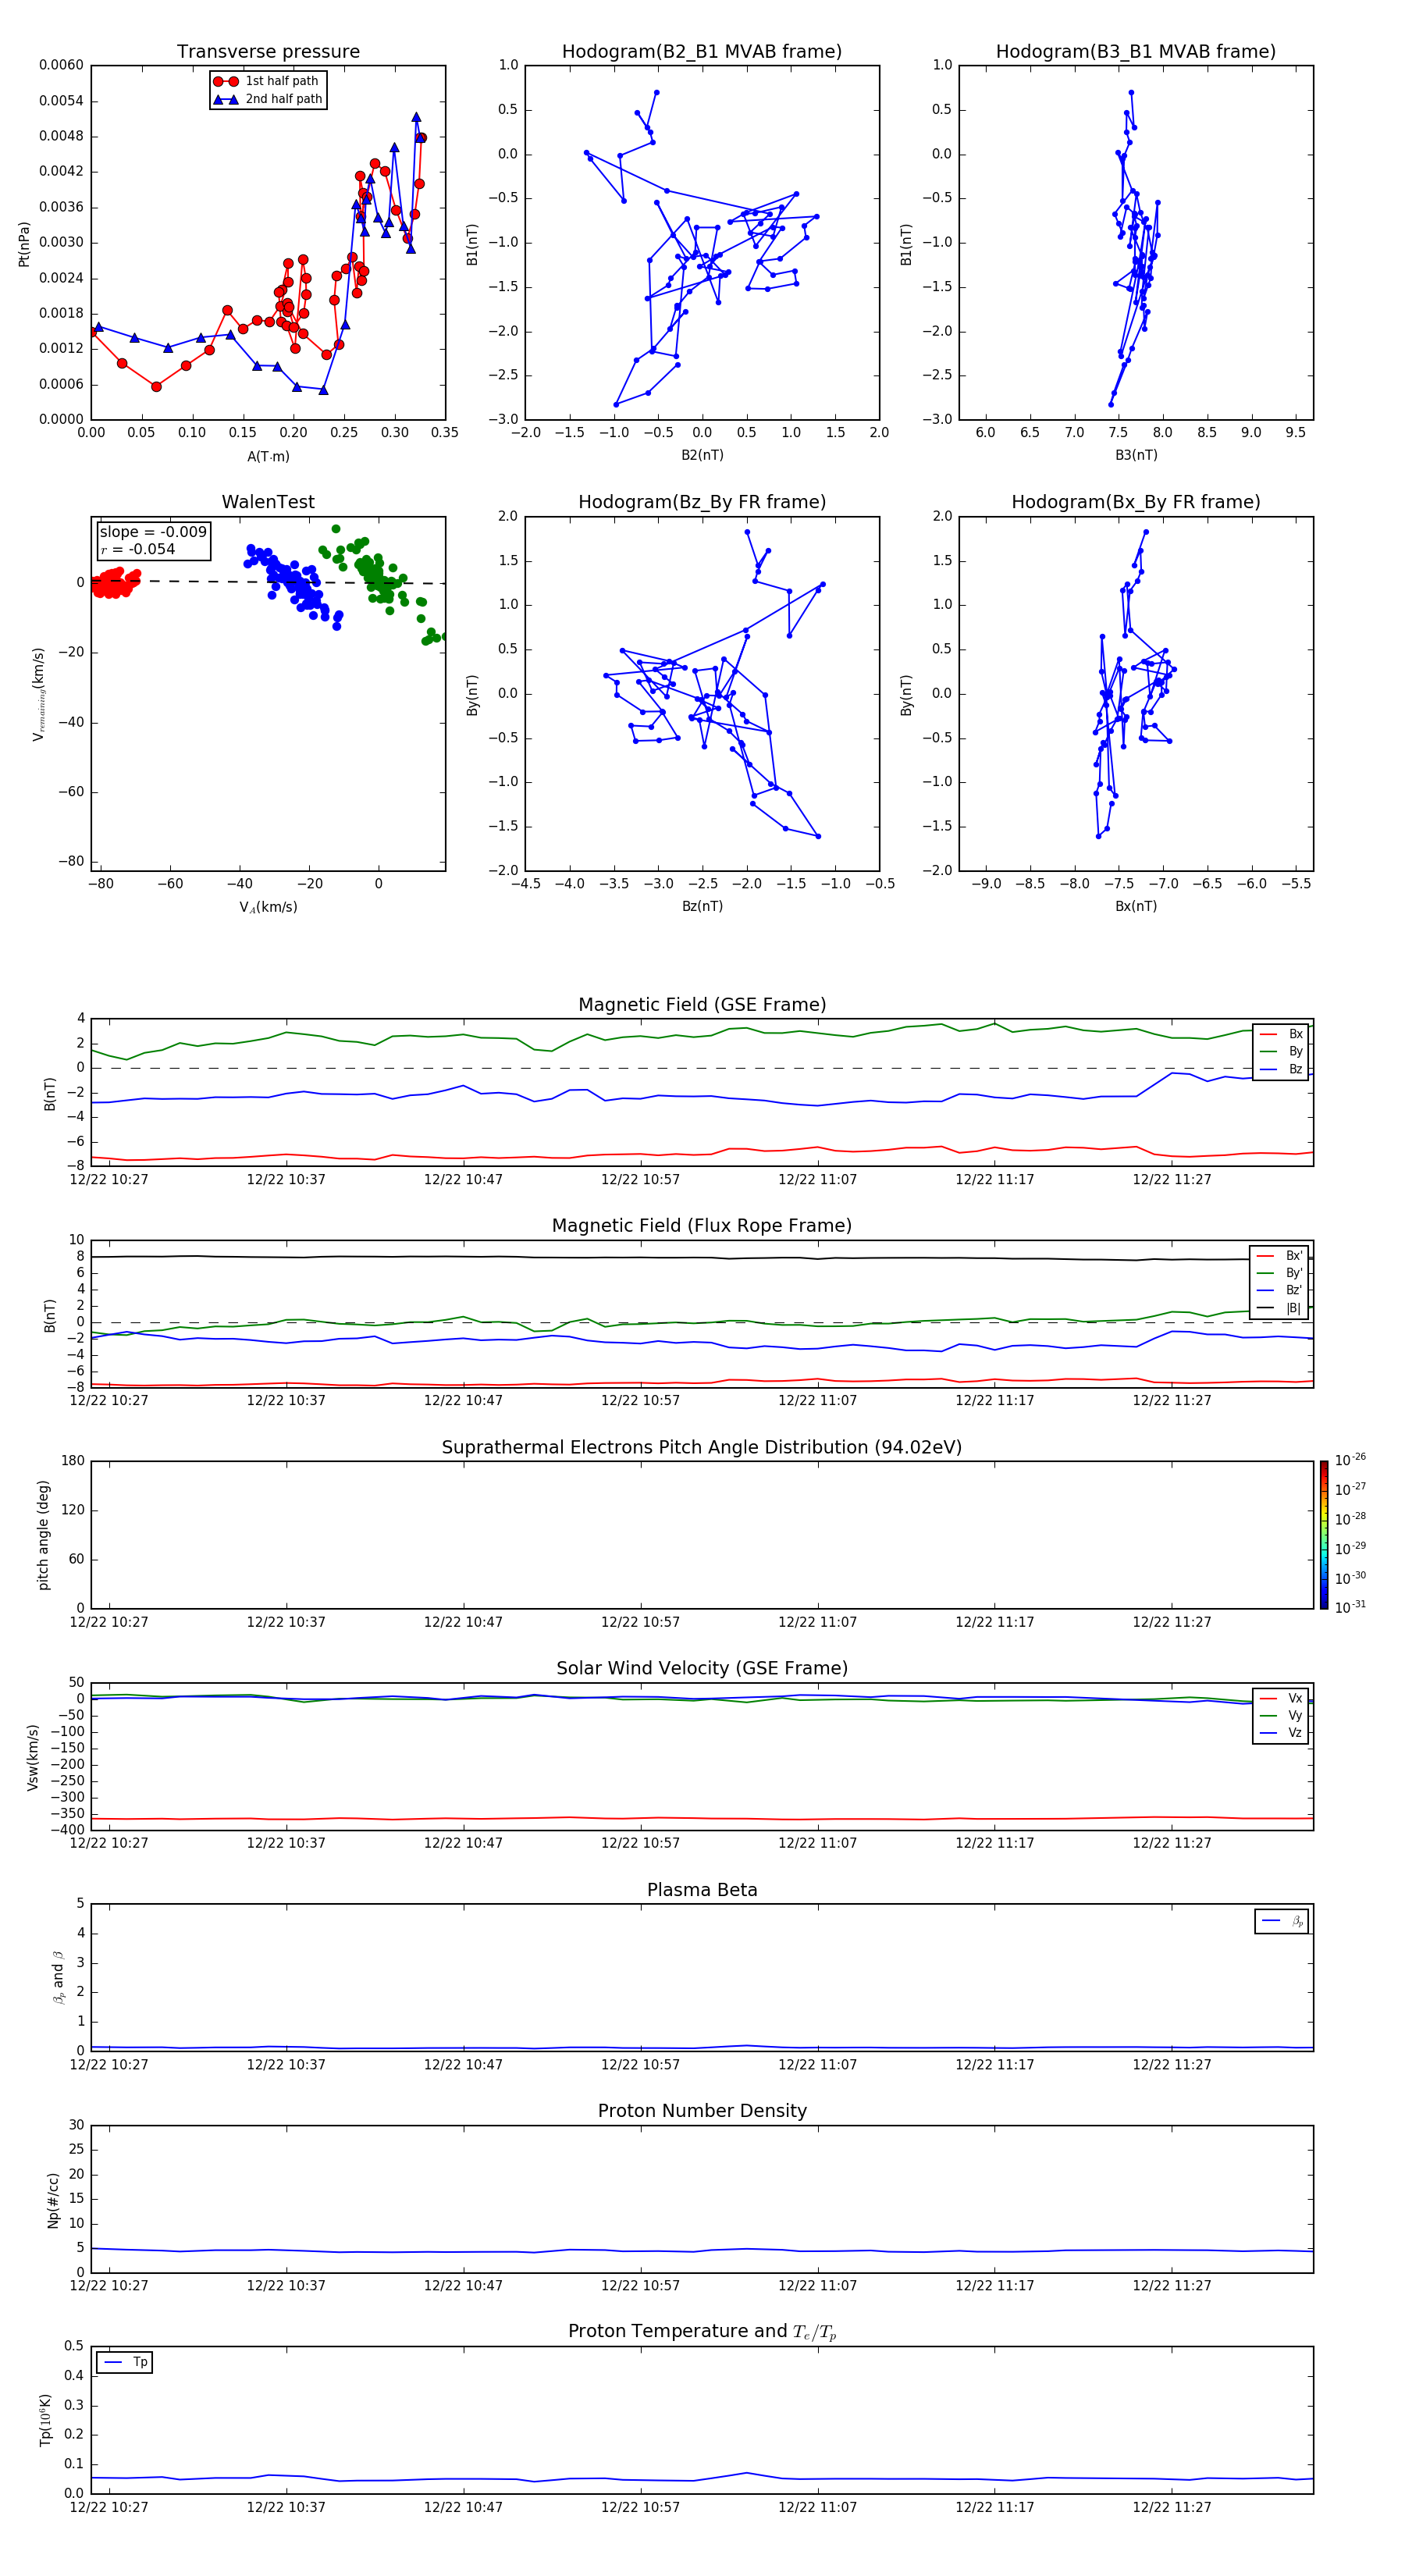This screenshot has height=2576, width=1405.
Task: Click the 'Hodogram(Bz_By FR frame)' title
Action: click(702, 502)
